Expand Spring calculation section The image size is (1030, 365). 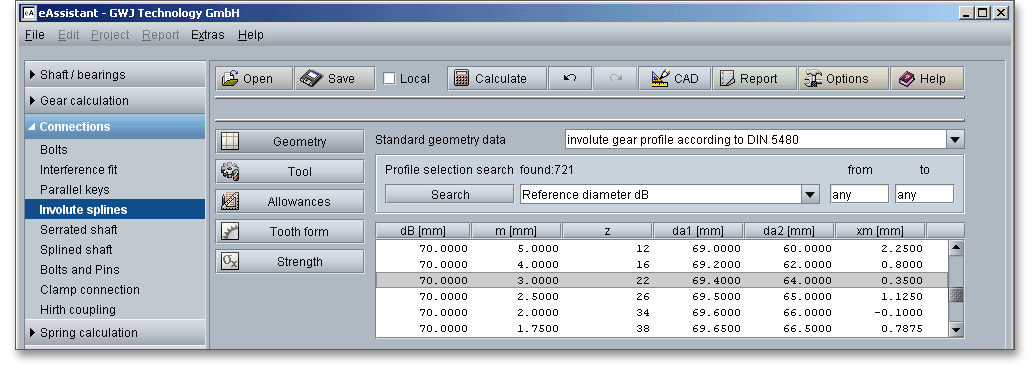[114, 333]
